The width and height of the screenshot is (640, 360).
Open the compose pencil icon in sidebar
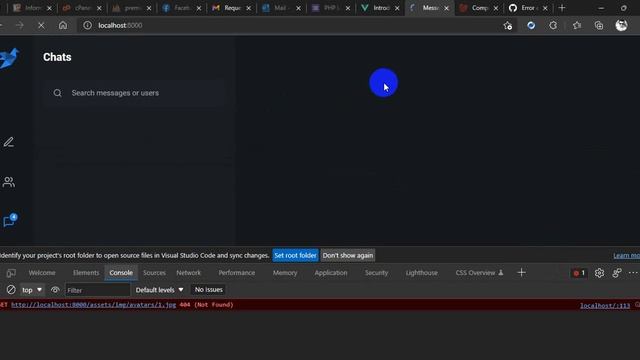9,142
